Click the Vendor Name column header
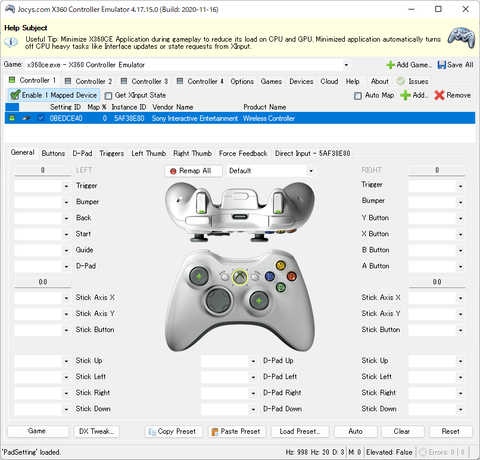Image resolution: width=480 pixels, height=460 pixels. (173, 107)
